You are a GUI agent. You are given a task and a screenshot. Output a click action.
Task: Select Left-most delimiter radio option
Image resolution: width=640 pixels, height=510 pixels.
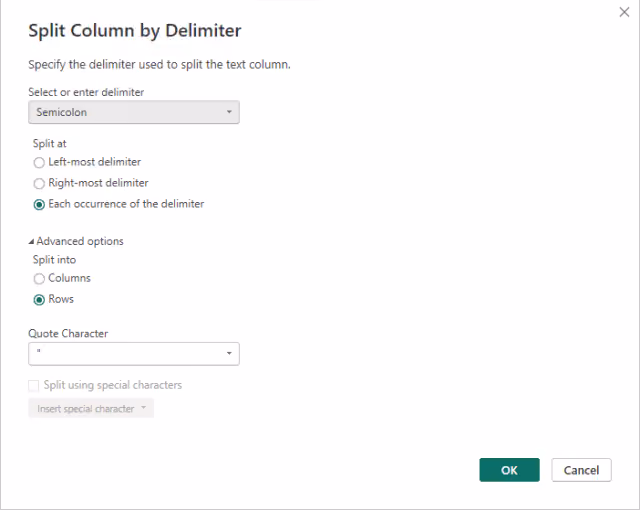(x=39, y=162)
